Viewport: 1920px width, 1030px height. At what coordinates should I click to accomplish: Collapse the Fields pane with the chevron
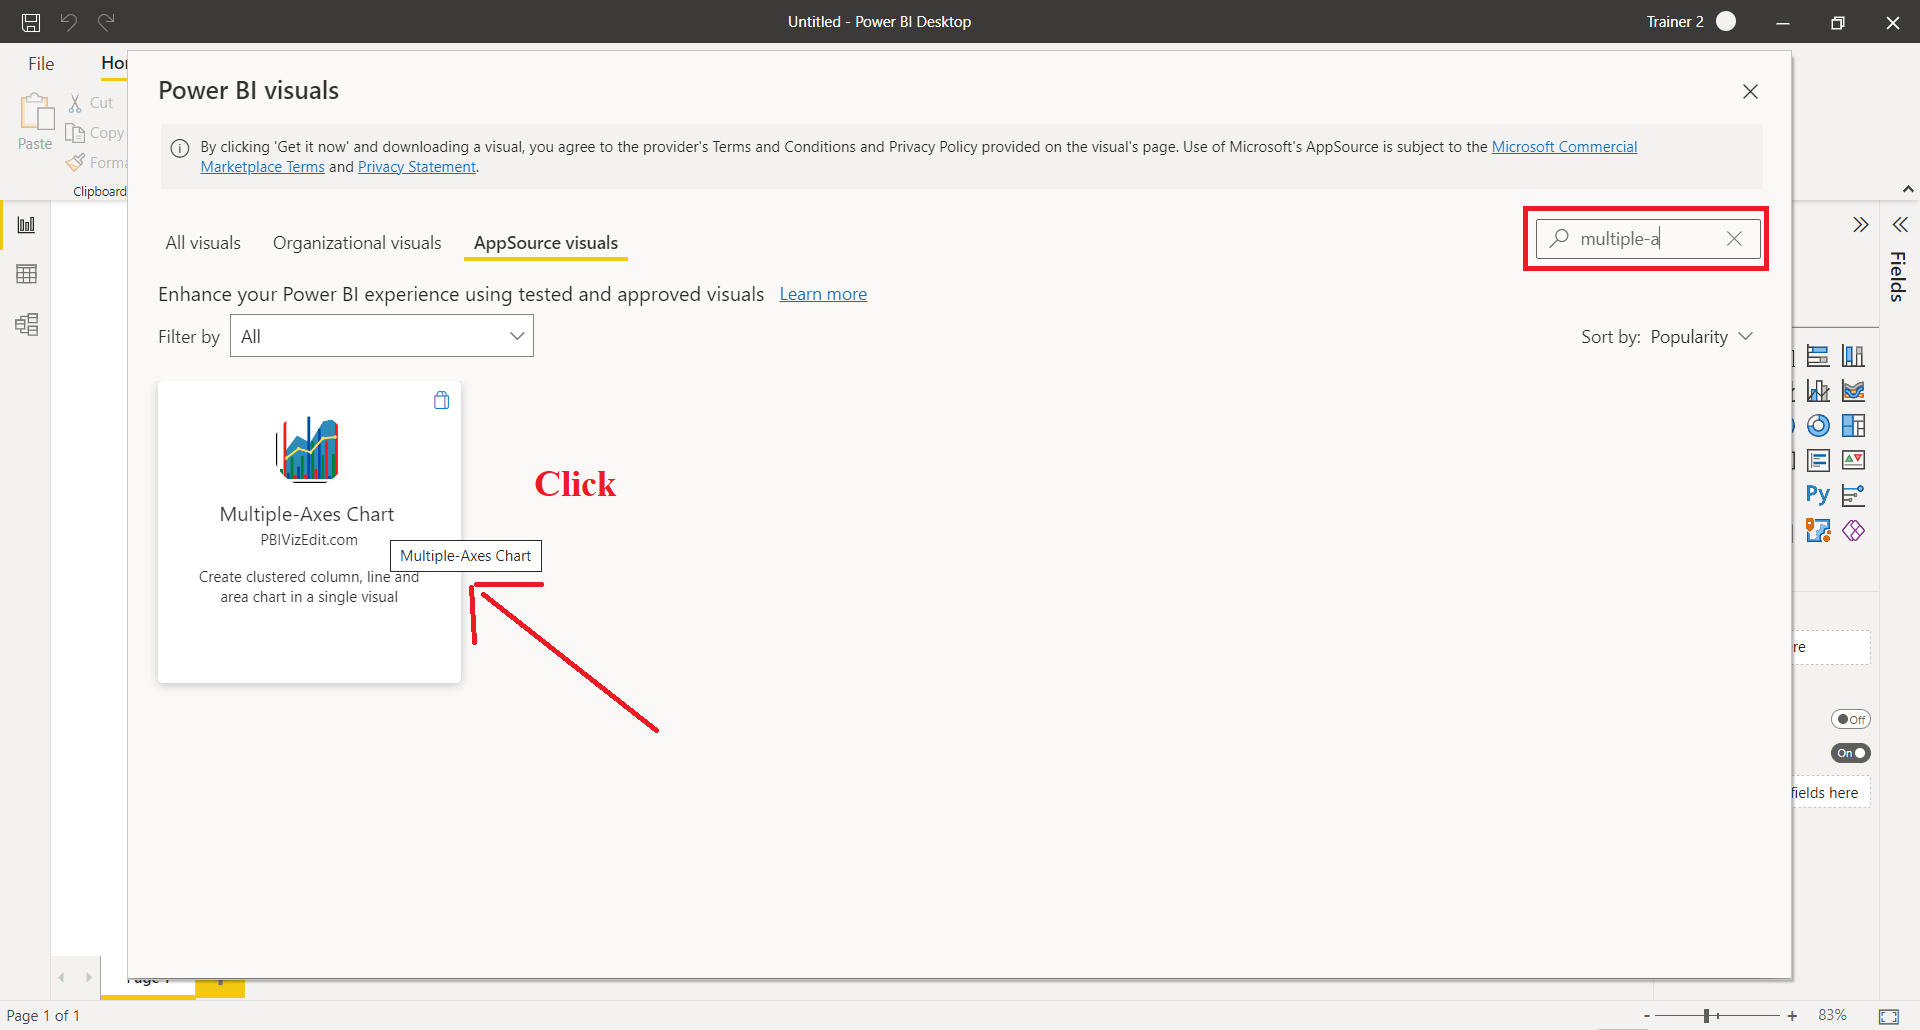(1901, 224)
